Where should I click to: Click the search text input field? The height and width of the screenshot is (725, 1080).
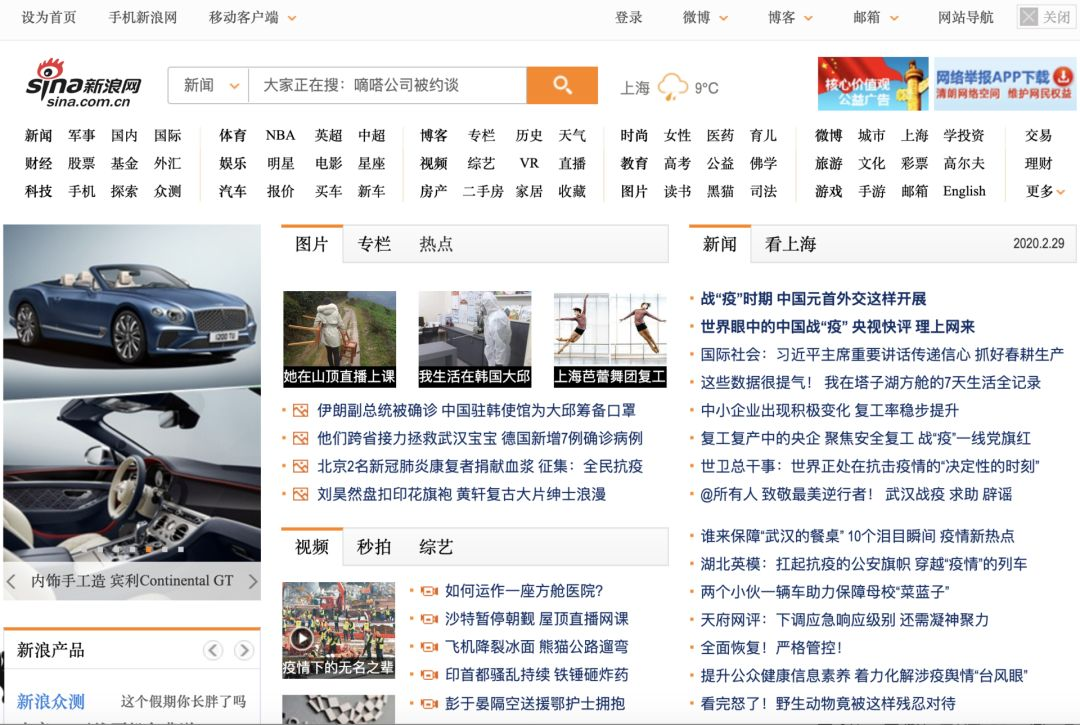(388, 85)
